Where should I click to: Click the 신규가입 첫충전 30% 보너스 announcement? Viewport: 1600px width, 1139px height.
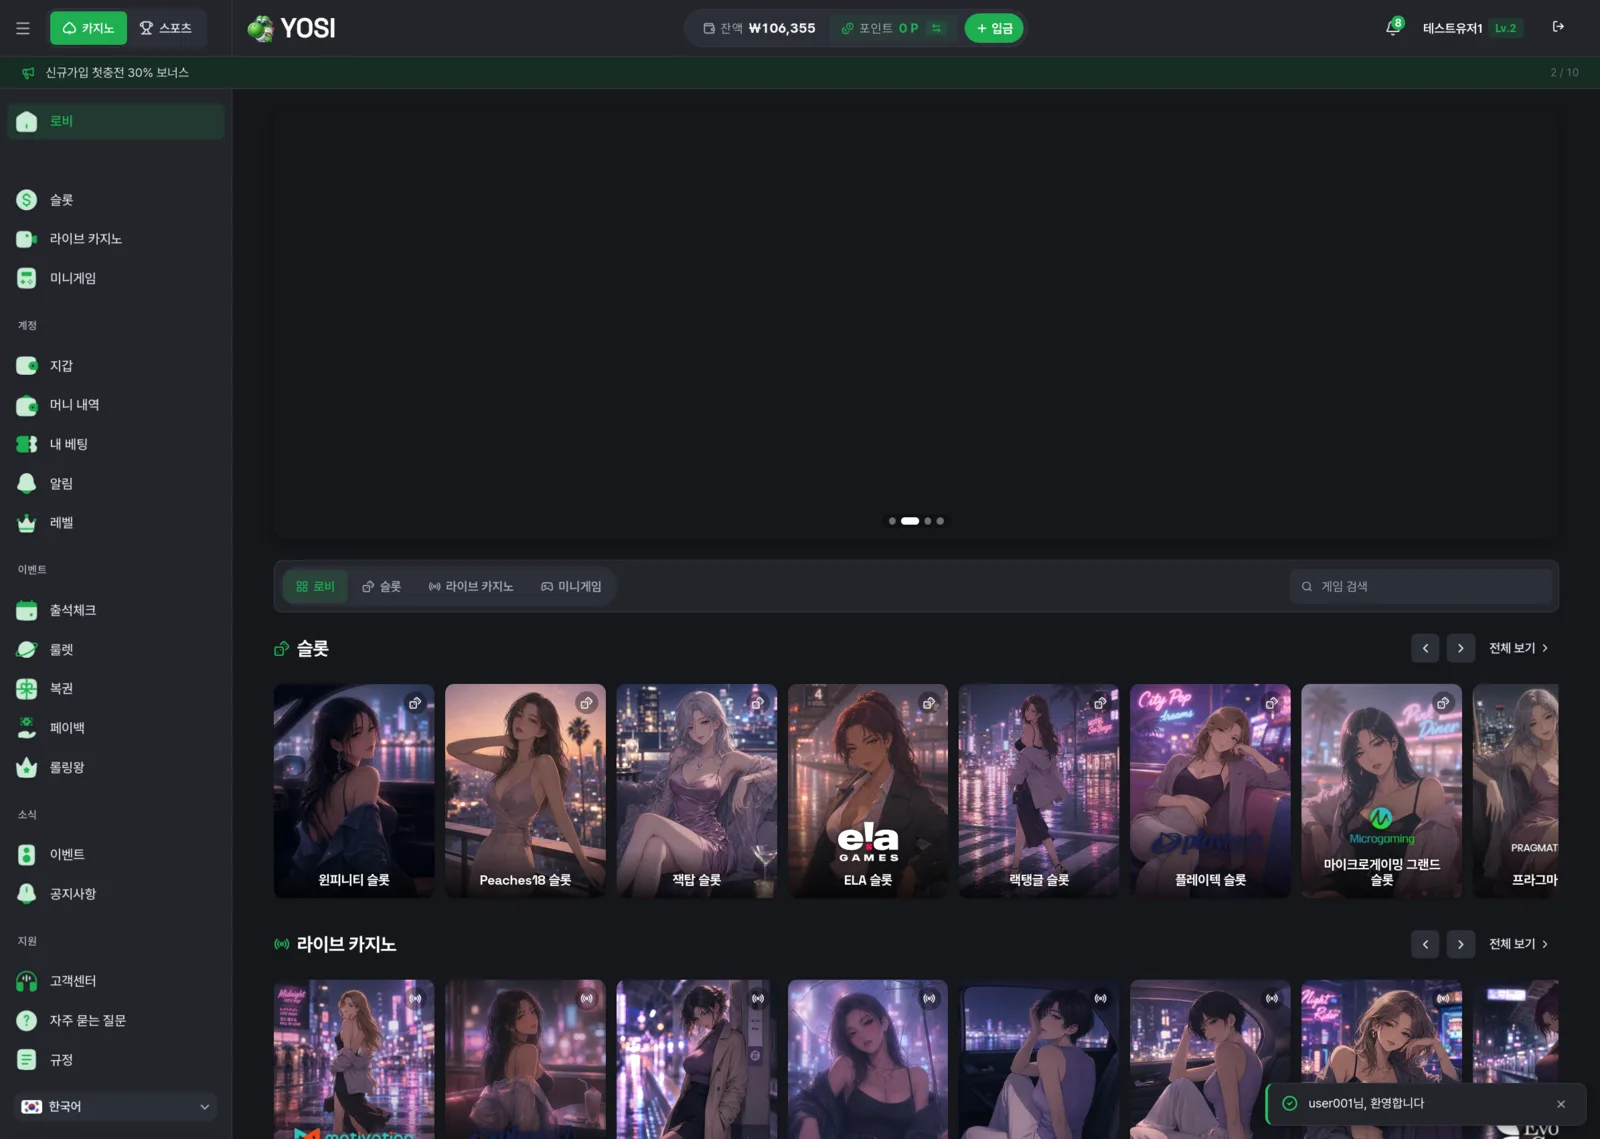coord(117,72)
